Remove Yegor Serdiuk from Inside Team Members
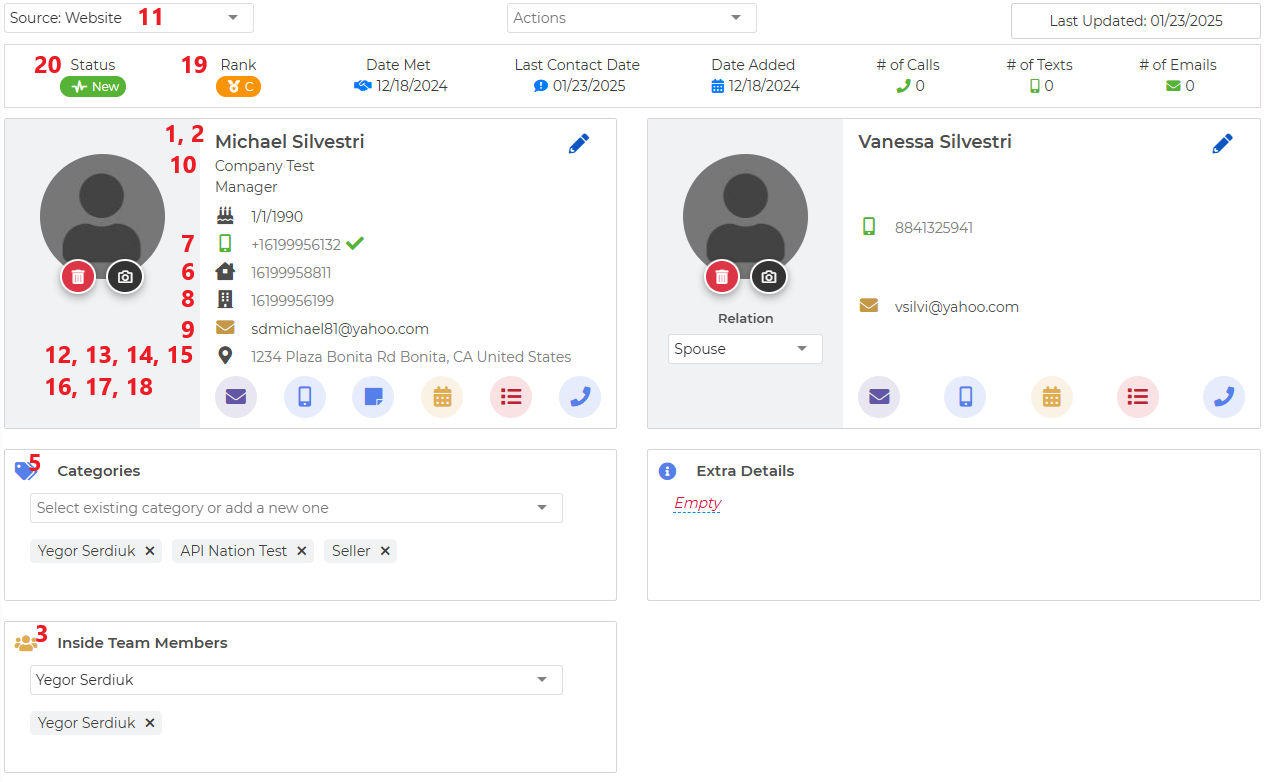The image size is (1266, 782). [x=149, y=723]
